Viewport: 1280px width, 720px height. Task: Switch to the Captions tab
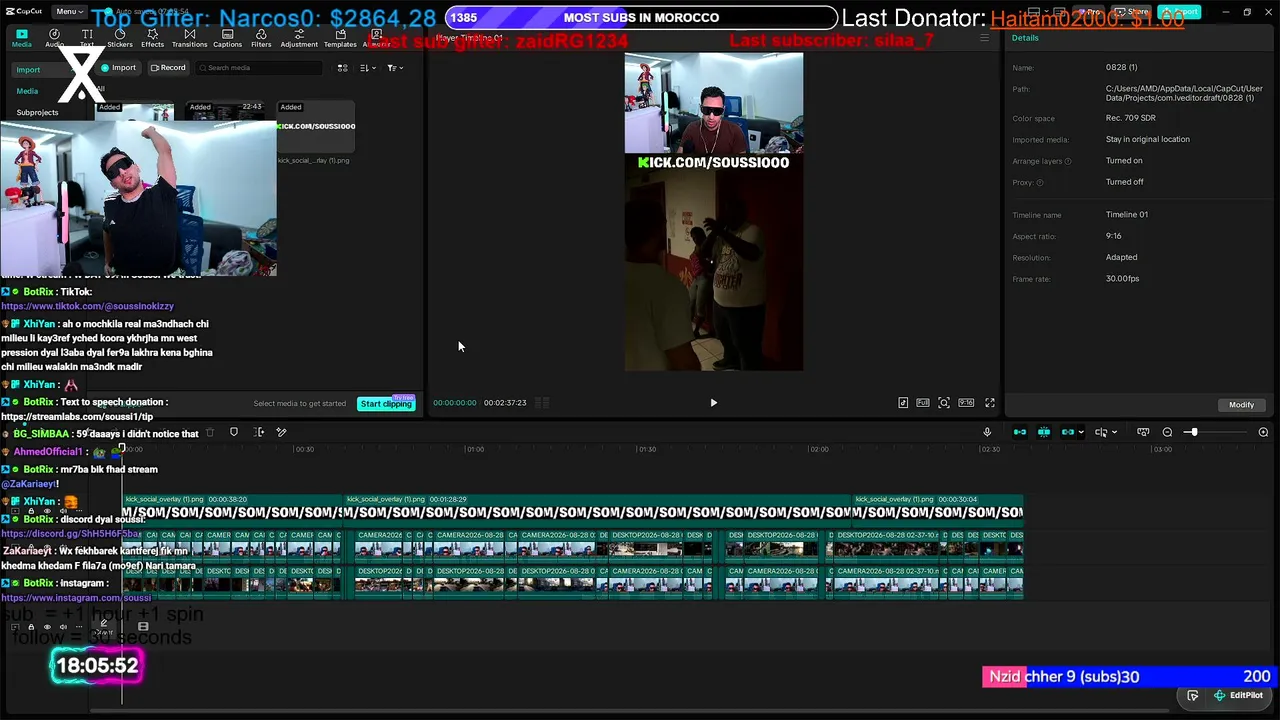click(x=227, y=38)
